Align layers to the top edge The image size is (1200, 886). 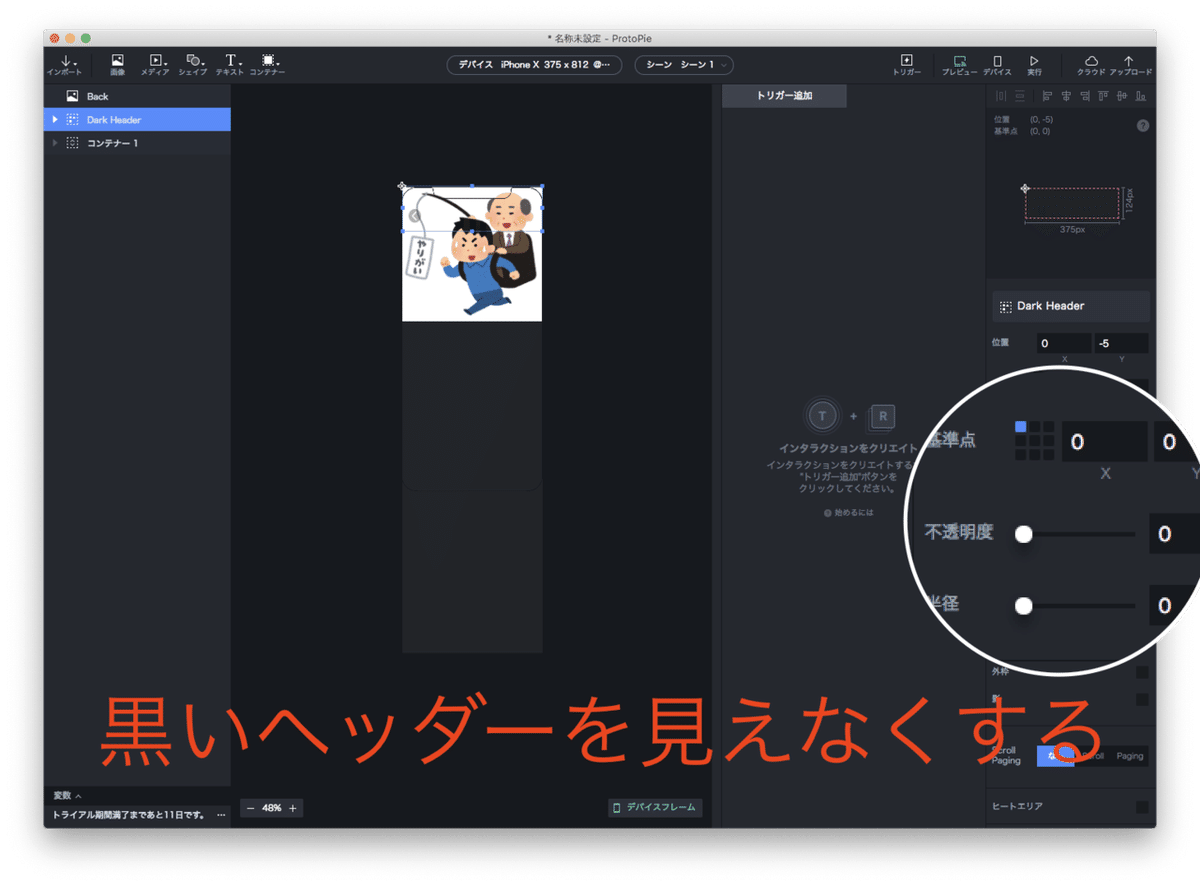(x=1103, y=96)
